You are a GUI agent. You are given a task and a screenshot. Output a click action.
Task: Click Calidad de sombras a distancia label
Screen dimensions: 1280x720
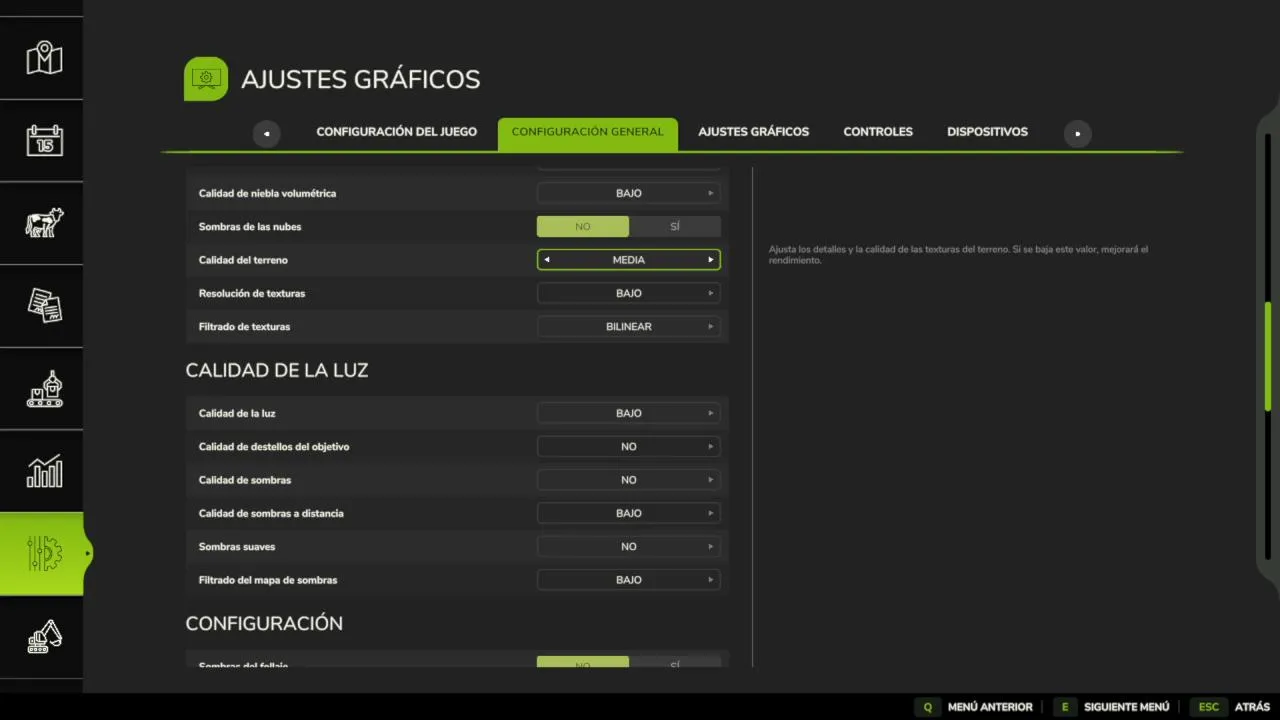click(271, 513)
